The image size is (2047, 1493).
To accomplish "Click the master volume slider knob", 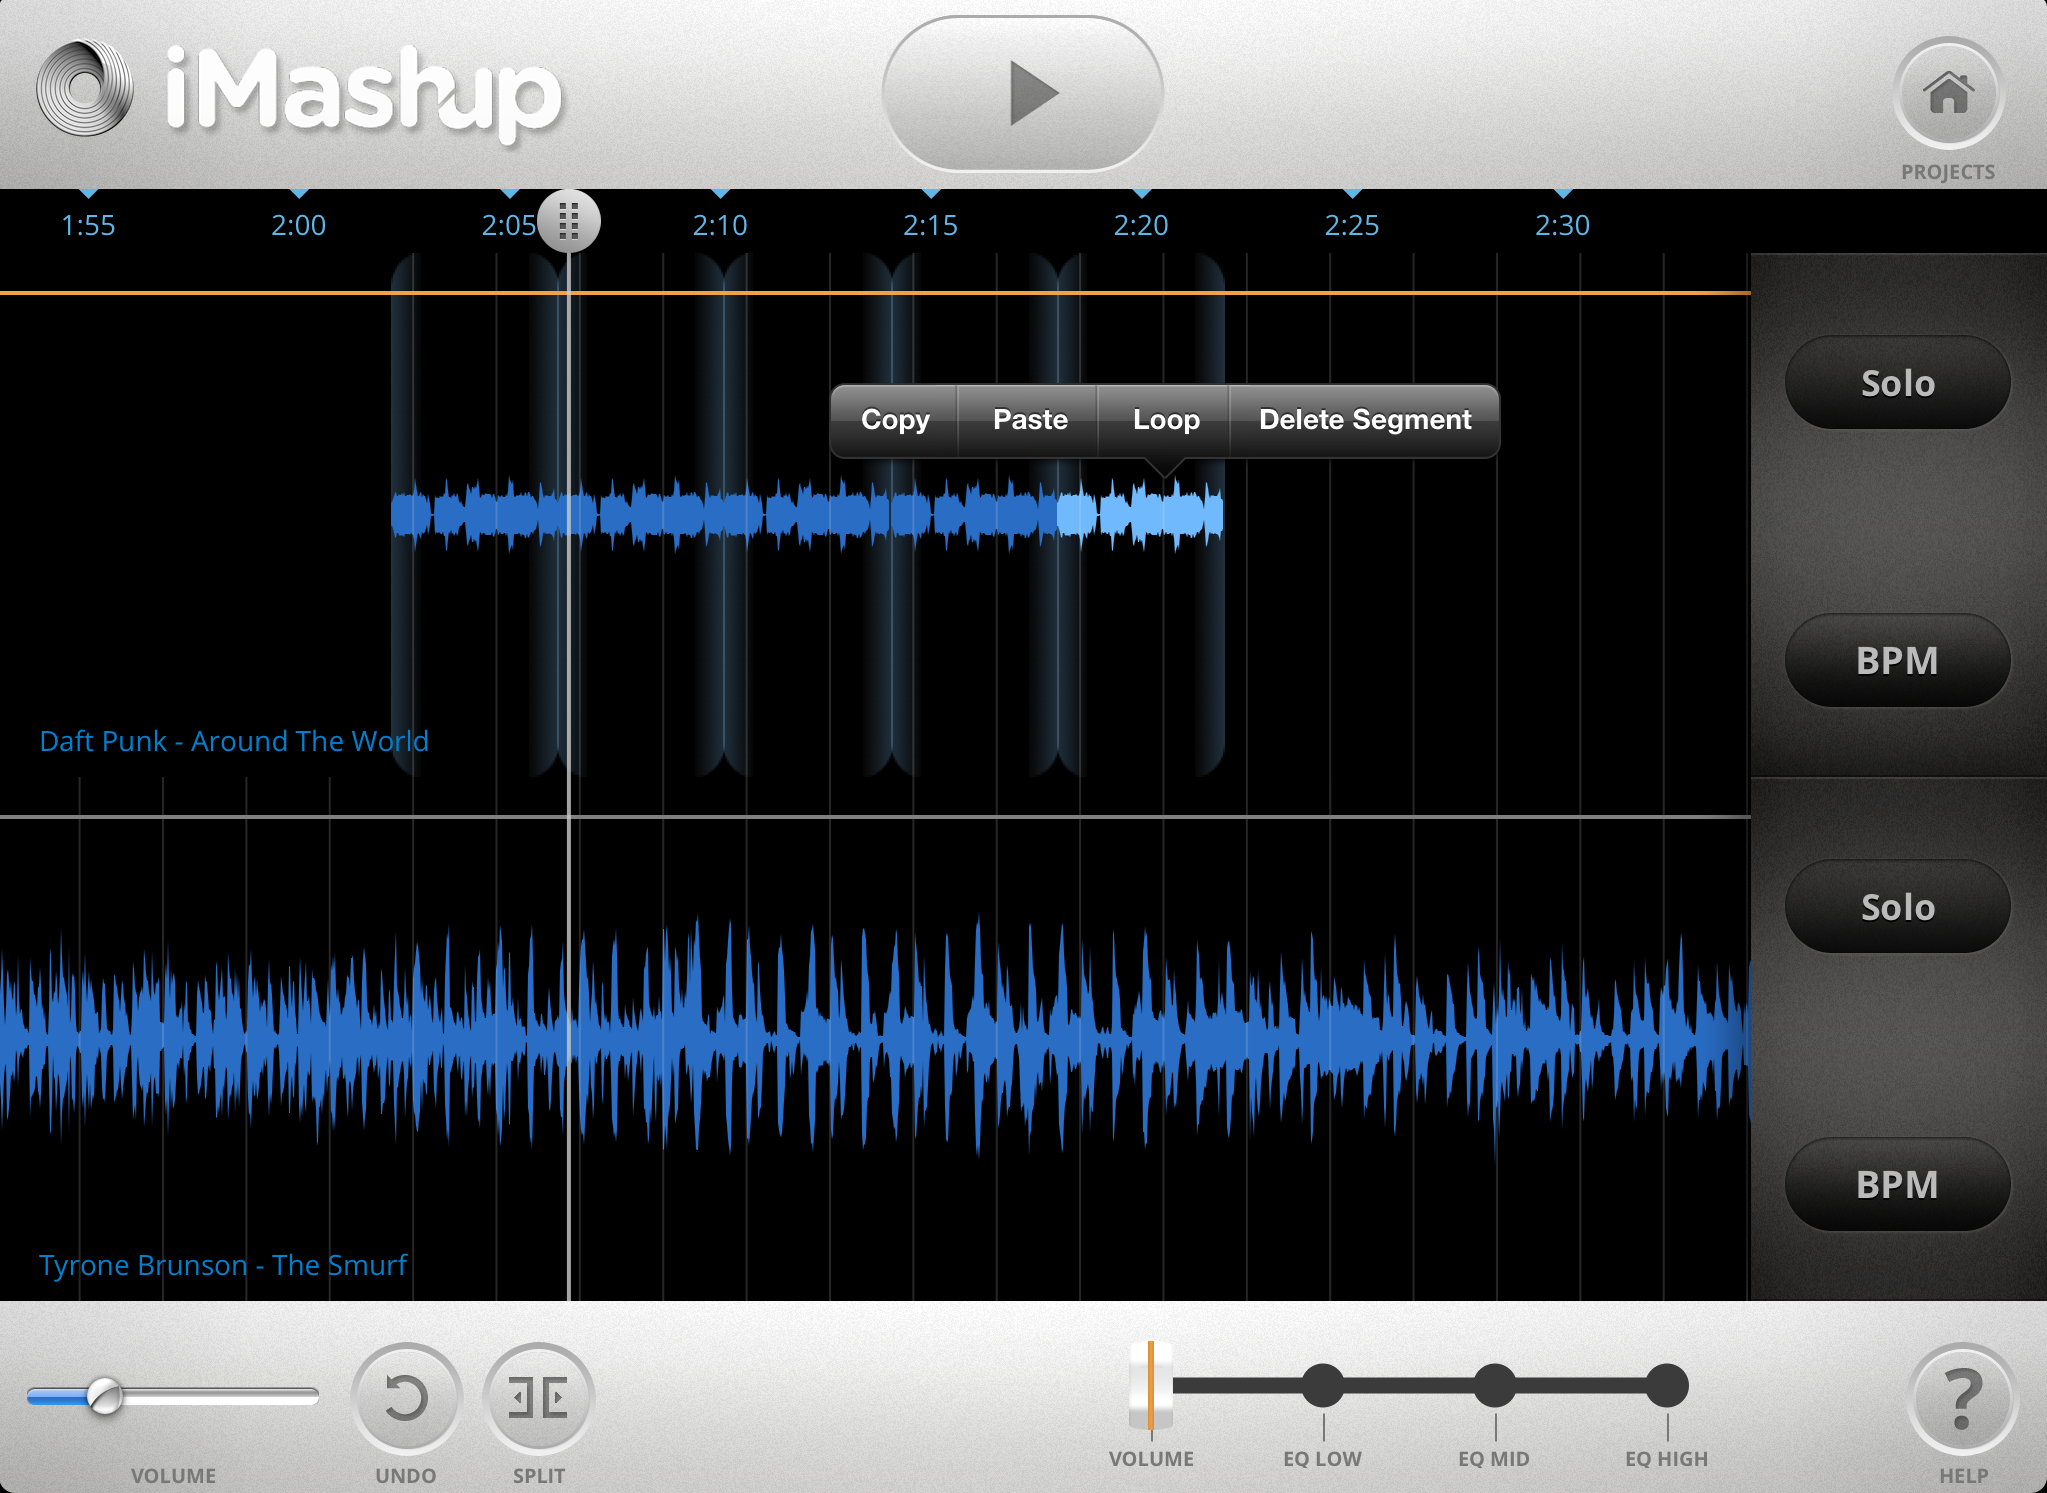I will pyautogui.click(x=104, y=1396).
